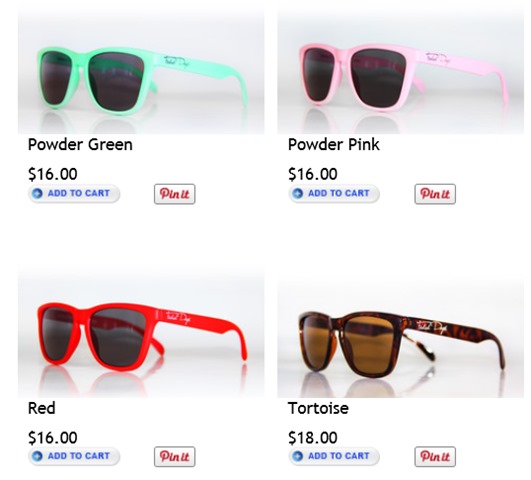This screenshot has width=531, height=480.
Task: Pin the Powder Green sunglasses
Action: pyautogui.click(x=175, y=194)
